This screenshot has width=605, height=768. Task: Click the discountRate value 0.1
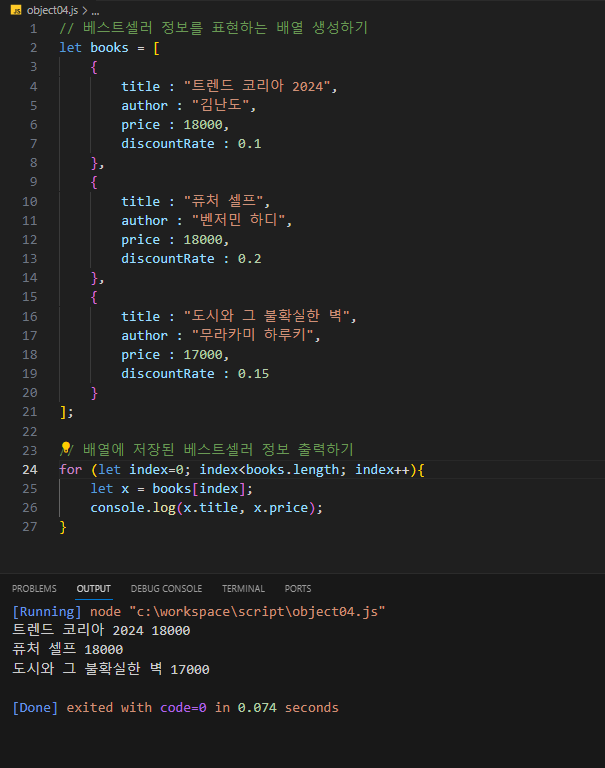point(249,144)
